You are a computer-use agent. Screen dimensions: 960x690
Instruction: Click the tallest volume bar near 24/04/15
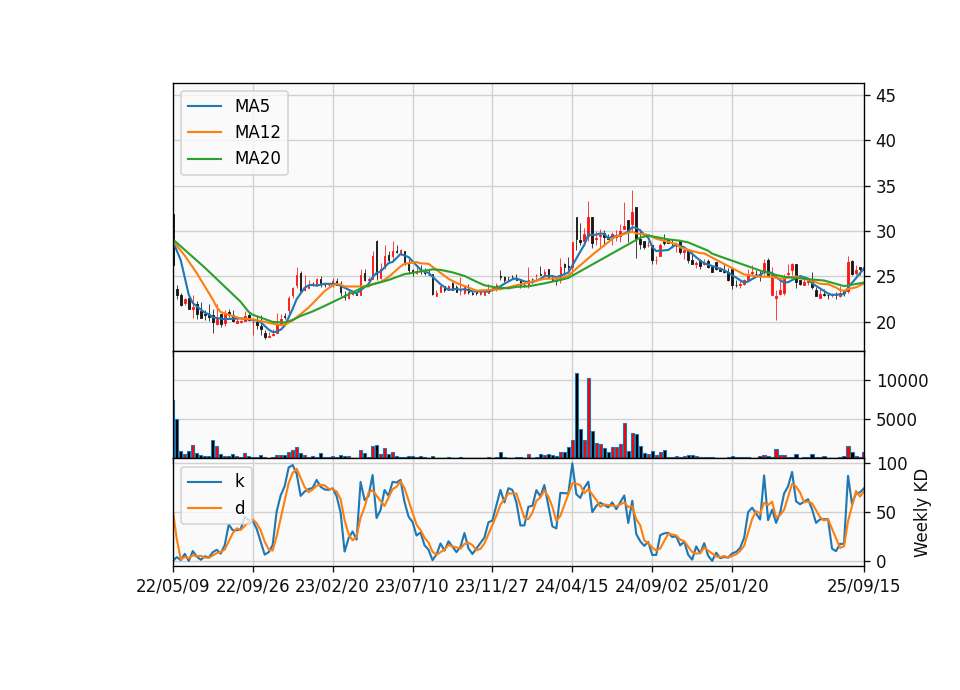577,416
